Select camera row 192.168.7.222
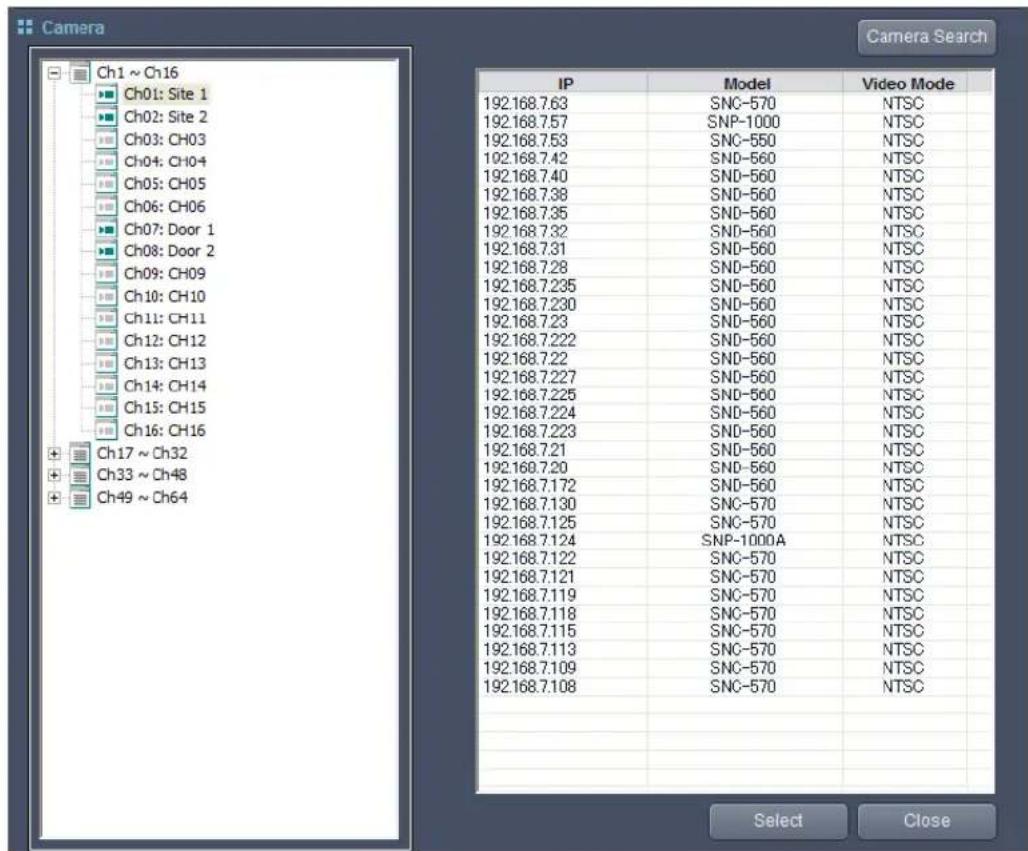Image resolution: width=1028 pixels, height=851 pixels. click(x=736, y=340)
